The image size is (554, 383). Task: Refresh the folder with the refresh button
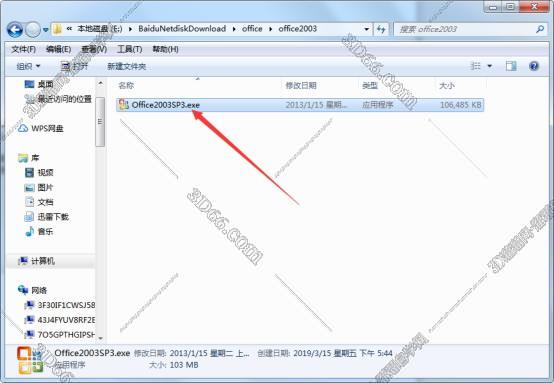pyautogui.click(x=381, y=29)
